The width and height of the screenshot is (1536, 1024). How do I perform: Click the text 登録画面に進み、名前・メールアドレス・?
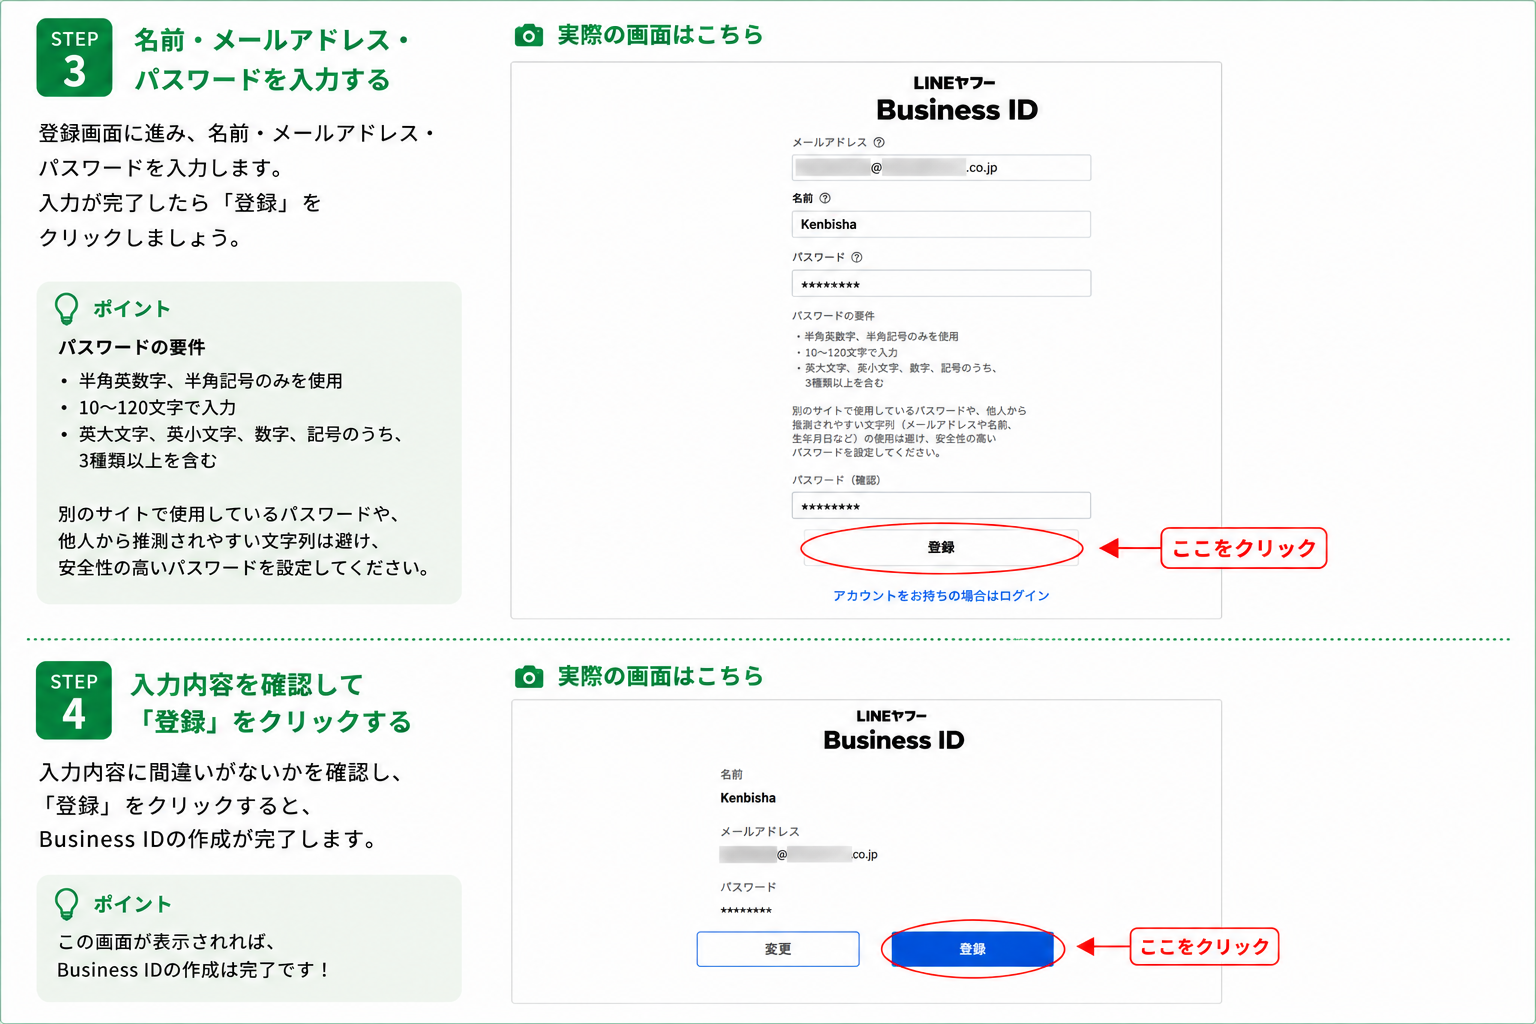[x=238, y=133]
